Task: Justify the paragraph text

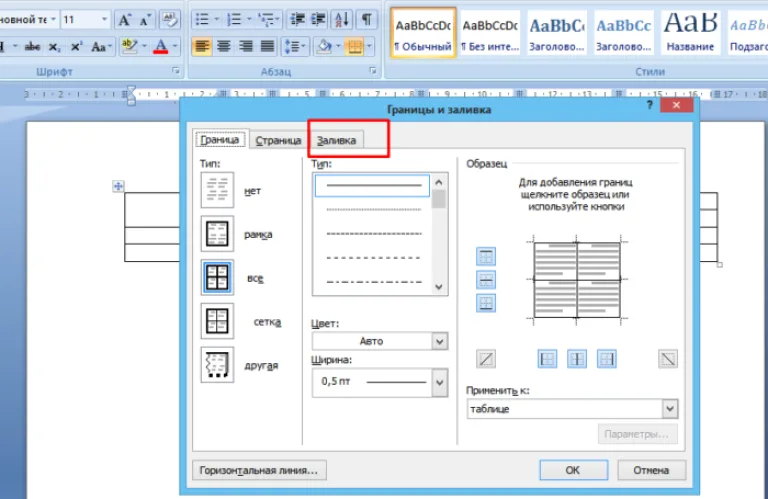Action: point(267,47)
